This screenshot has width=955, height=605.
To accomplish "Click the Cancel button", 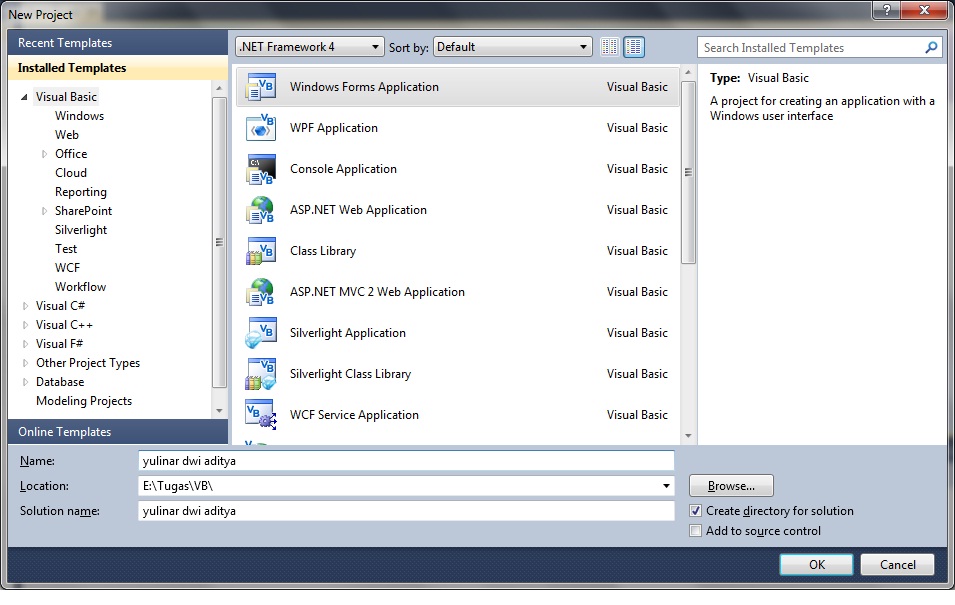I will click(897, 564).
